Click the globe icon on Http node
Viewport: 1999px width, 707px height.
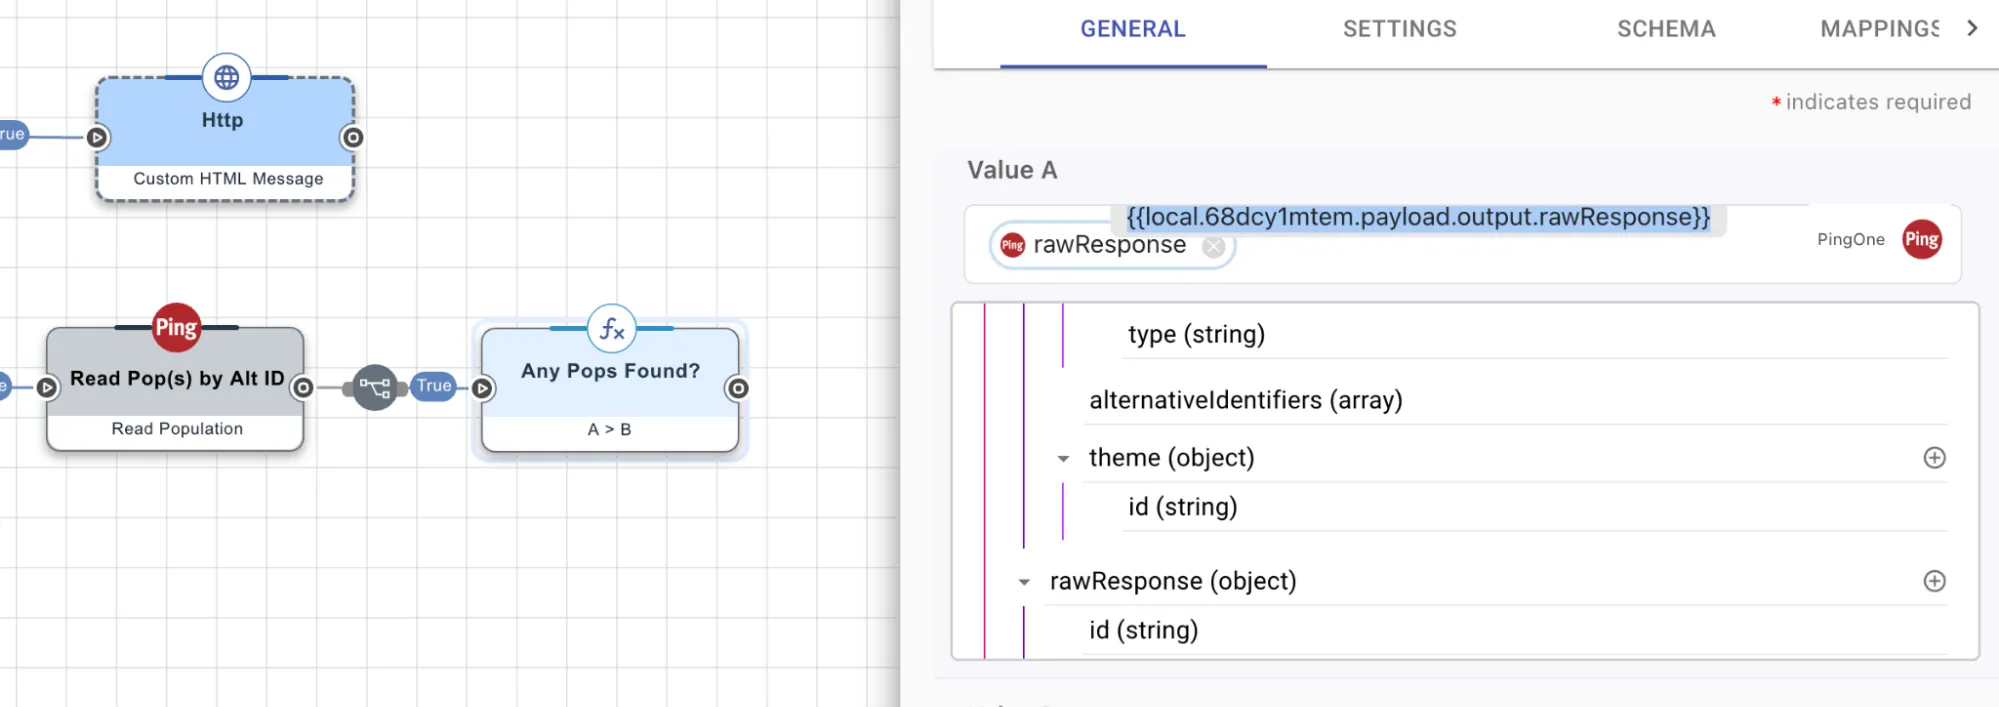coord(227,77)
